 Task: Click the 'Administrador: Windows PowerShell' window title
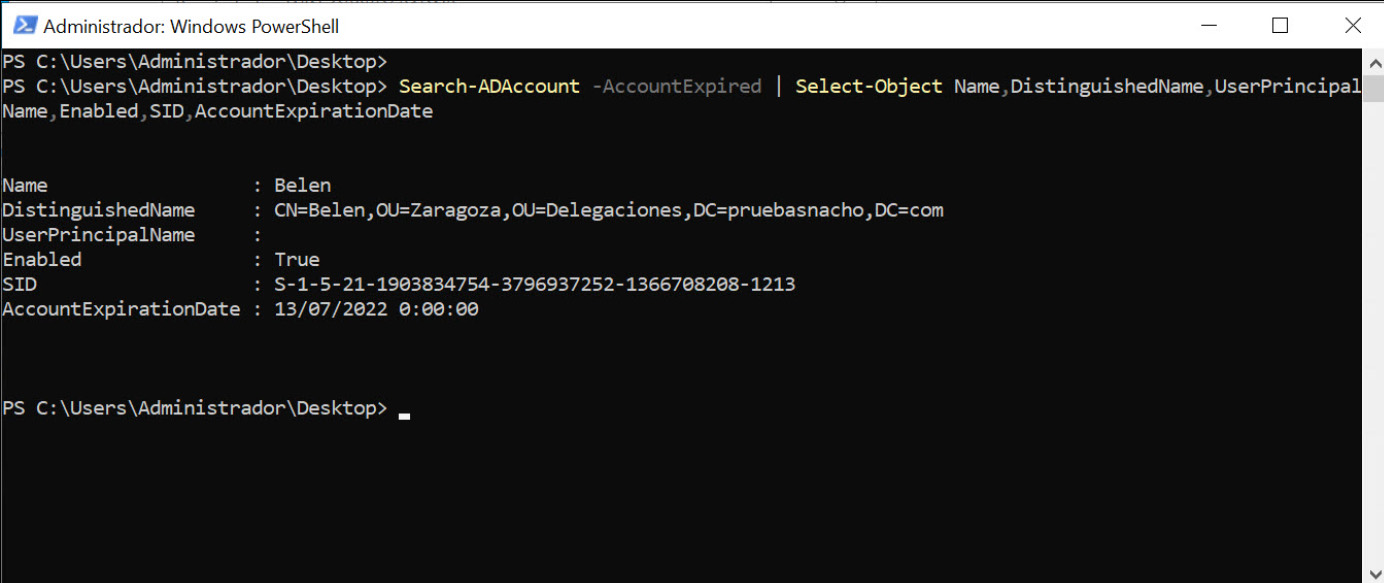click(191, 26)
